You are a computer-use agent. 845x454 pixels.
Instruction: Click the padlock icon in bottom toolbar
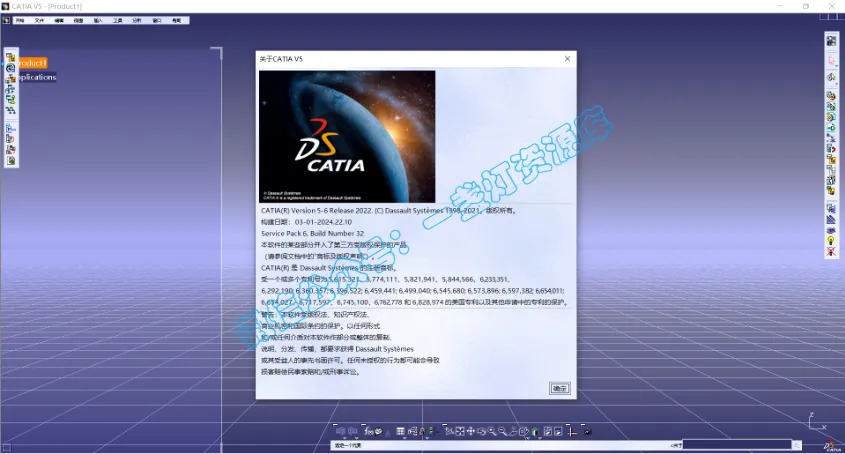[x=421, y=432]
